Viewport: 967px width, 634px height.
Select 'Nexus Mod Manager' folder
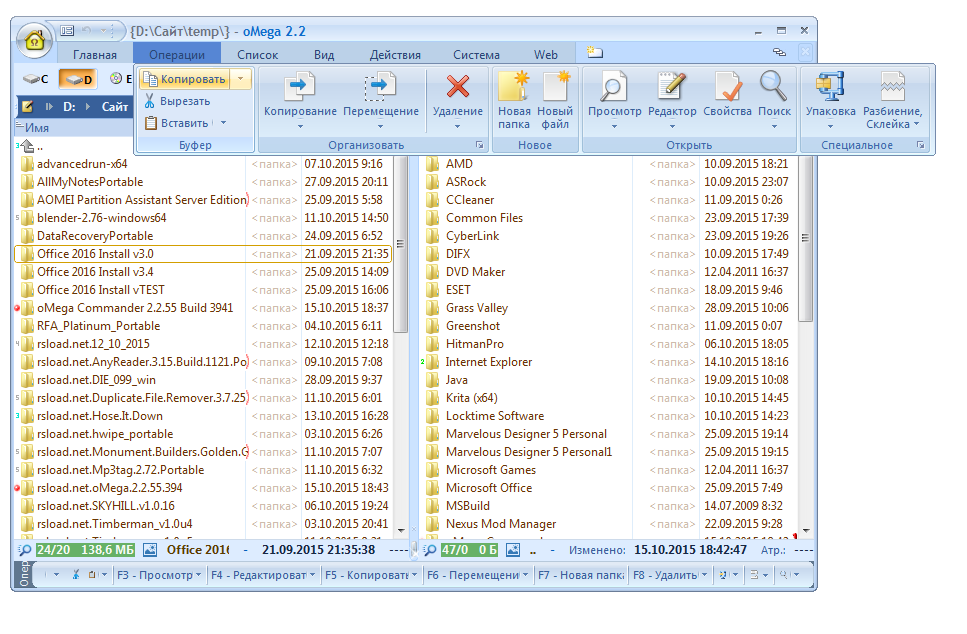pyautogui.click(x=607, y=524)
